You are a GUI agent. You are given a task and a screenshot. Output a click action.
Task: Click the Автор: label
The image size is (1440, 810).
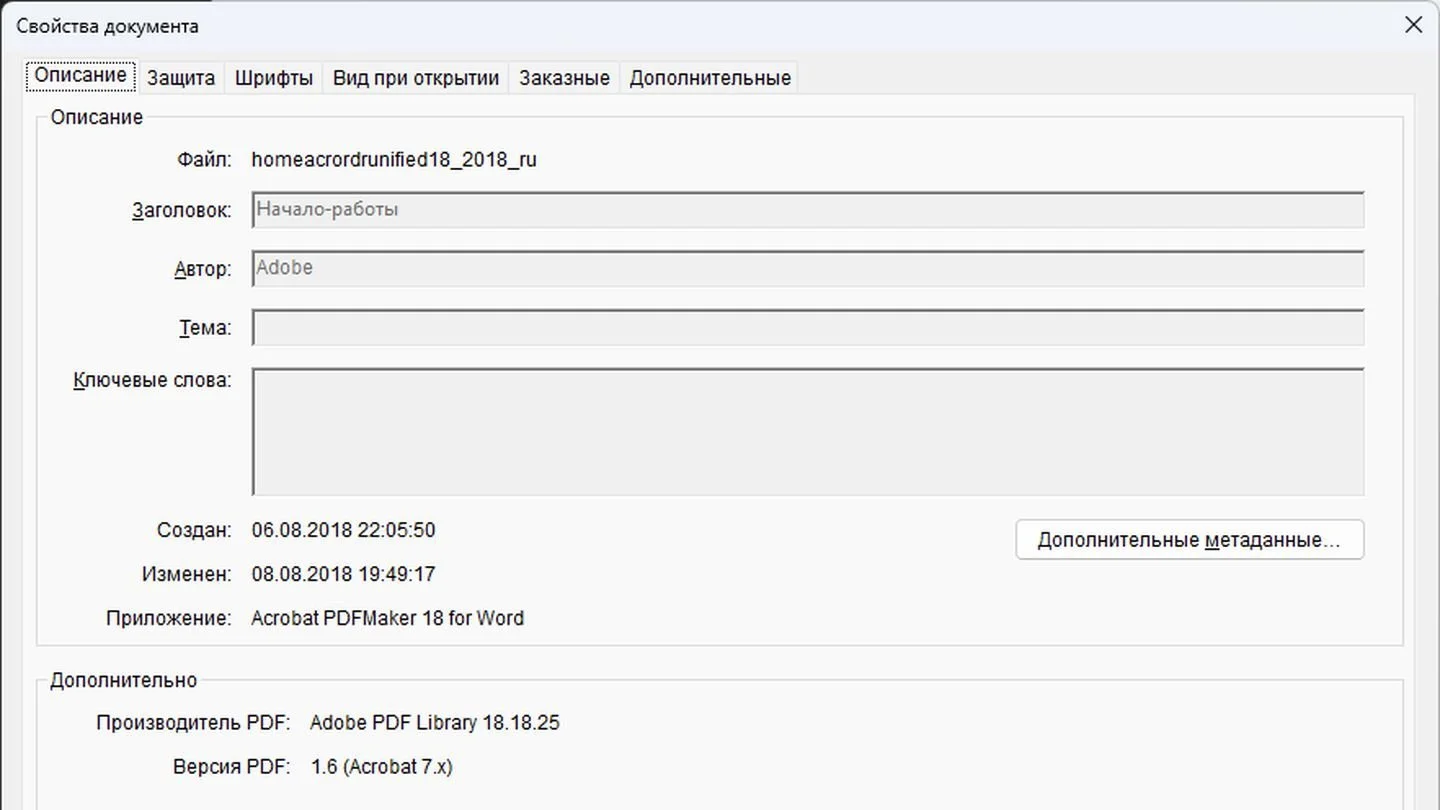coord(202,269)
